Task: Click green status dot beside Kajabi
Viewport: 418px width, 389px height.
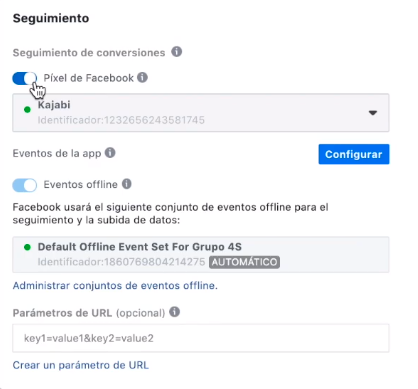Action: click(x=27, y=109)
